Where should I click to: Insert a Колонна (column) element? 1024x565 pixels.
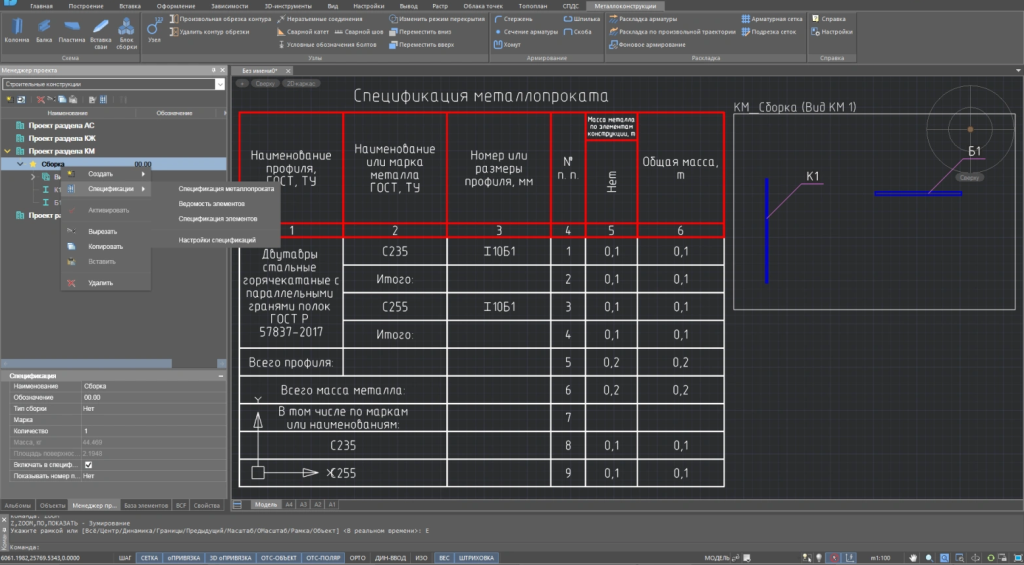(17, 30)
